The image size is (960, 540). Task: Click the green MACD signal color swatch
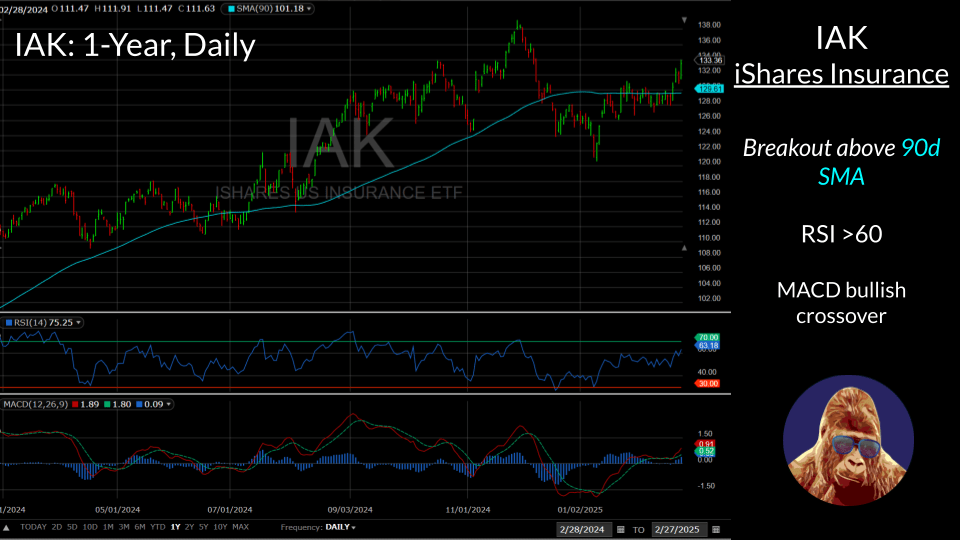point(108,404)
